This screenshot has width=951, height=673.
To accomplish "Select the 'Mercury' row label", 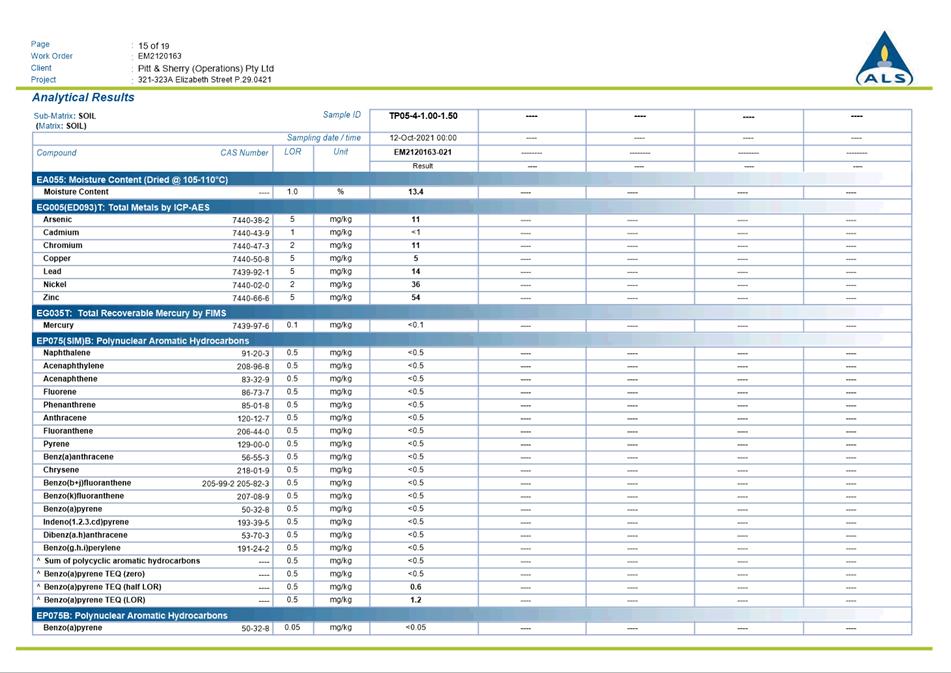I will click(x=58, y=326).
